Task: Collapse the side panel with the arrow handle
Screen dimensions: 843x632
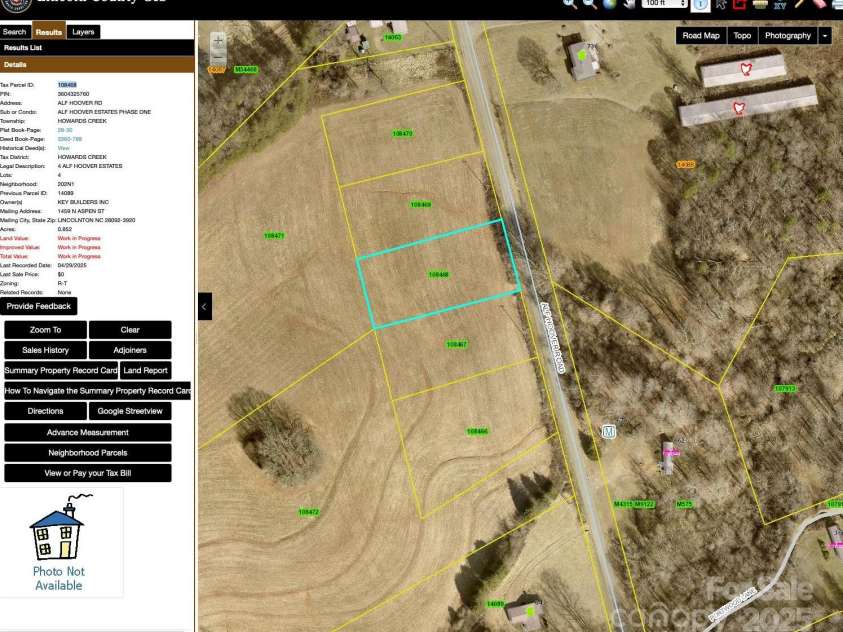Action: [204, 306]
